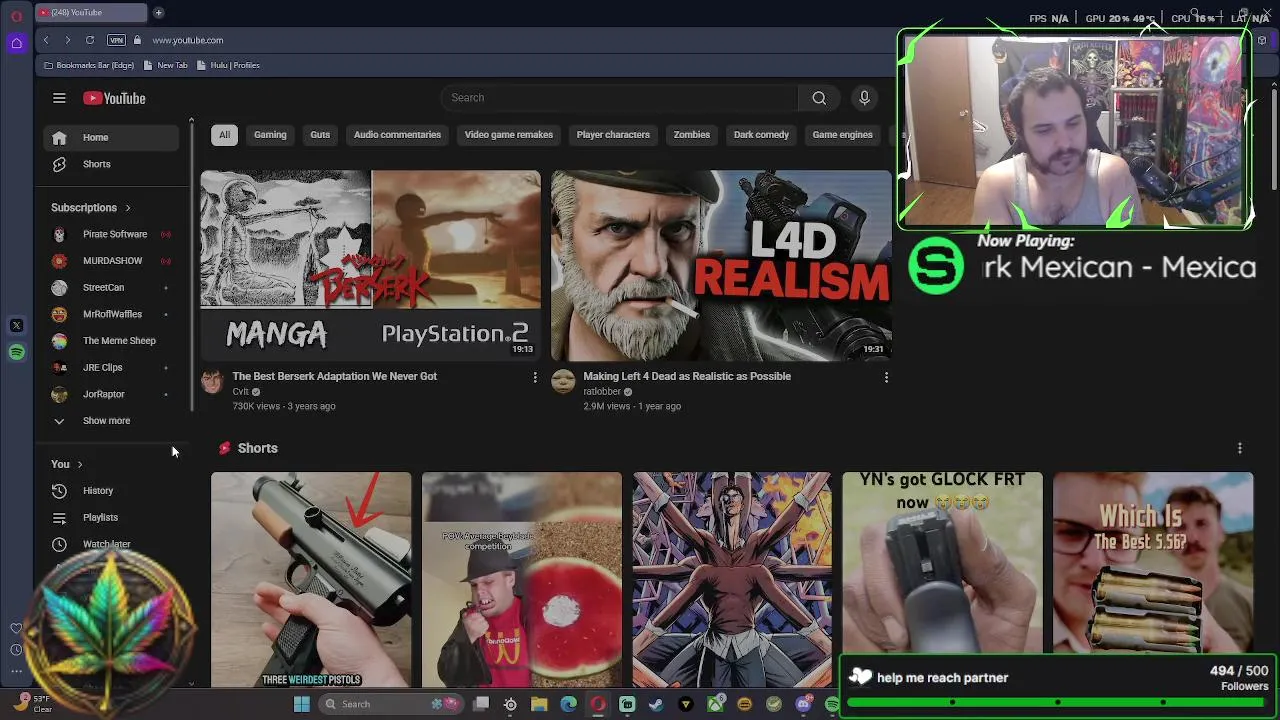
Task: Open Task View from the taskbar
Action: click(481, 704)
